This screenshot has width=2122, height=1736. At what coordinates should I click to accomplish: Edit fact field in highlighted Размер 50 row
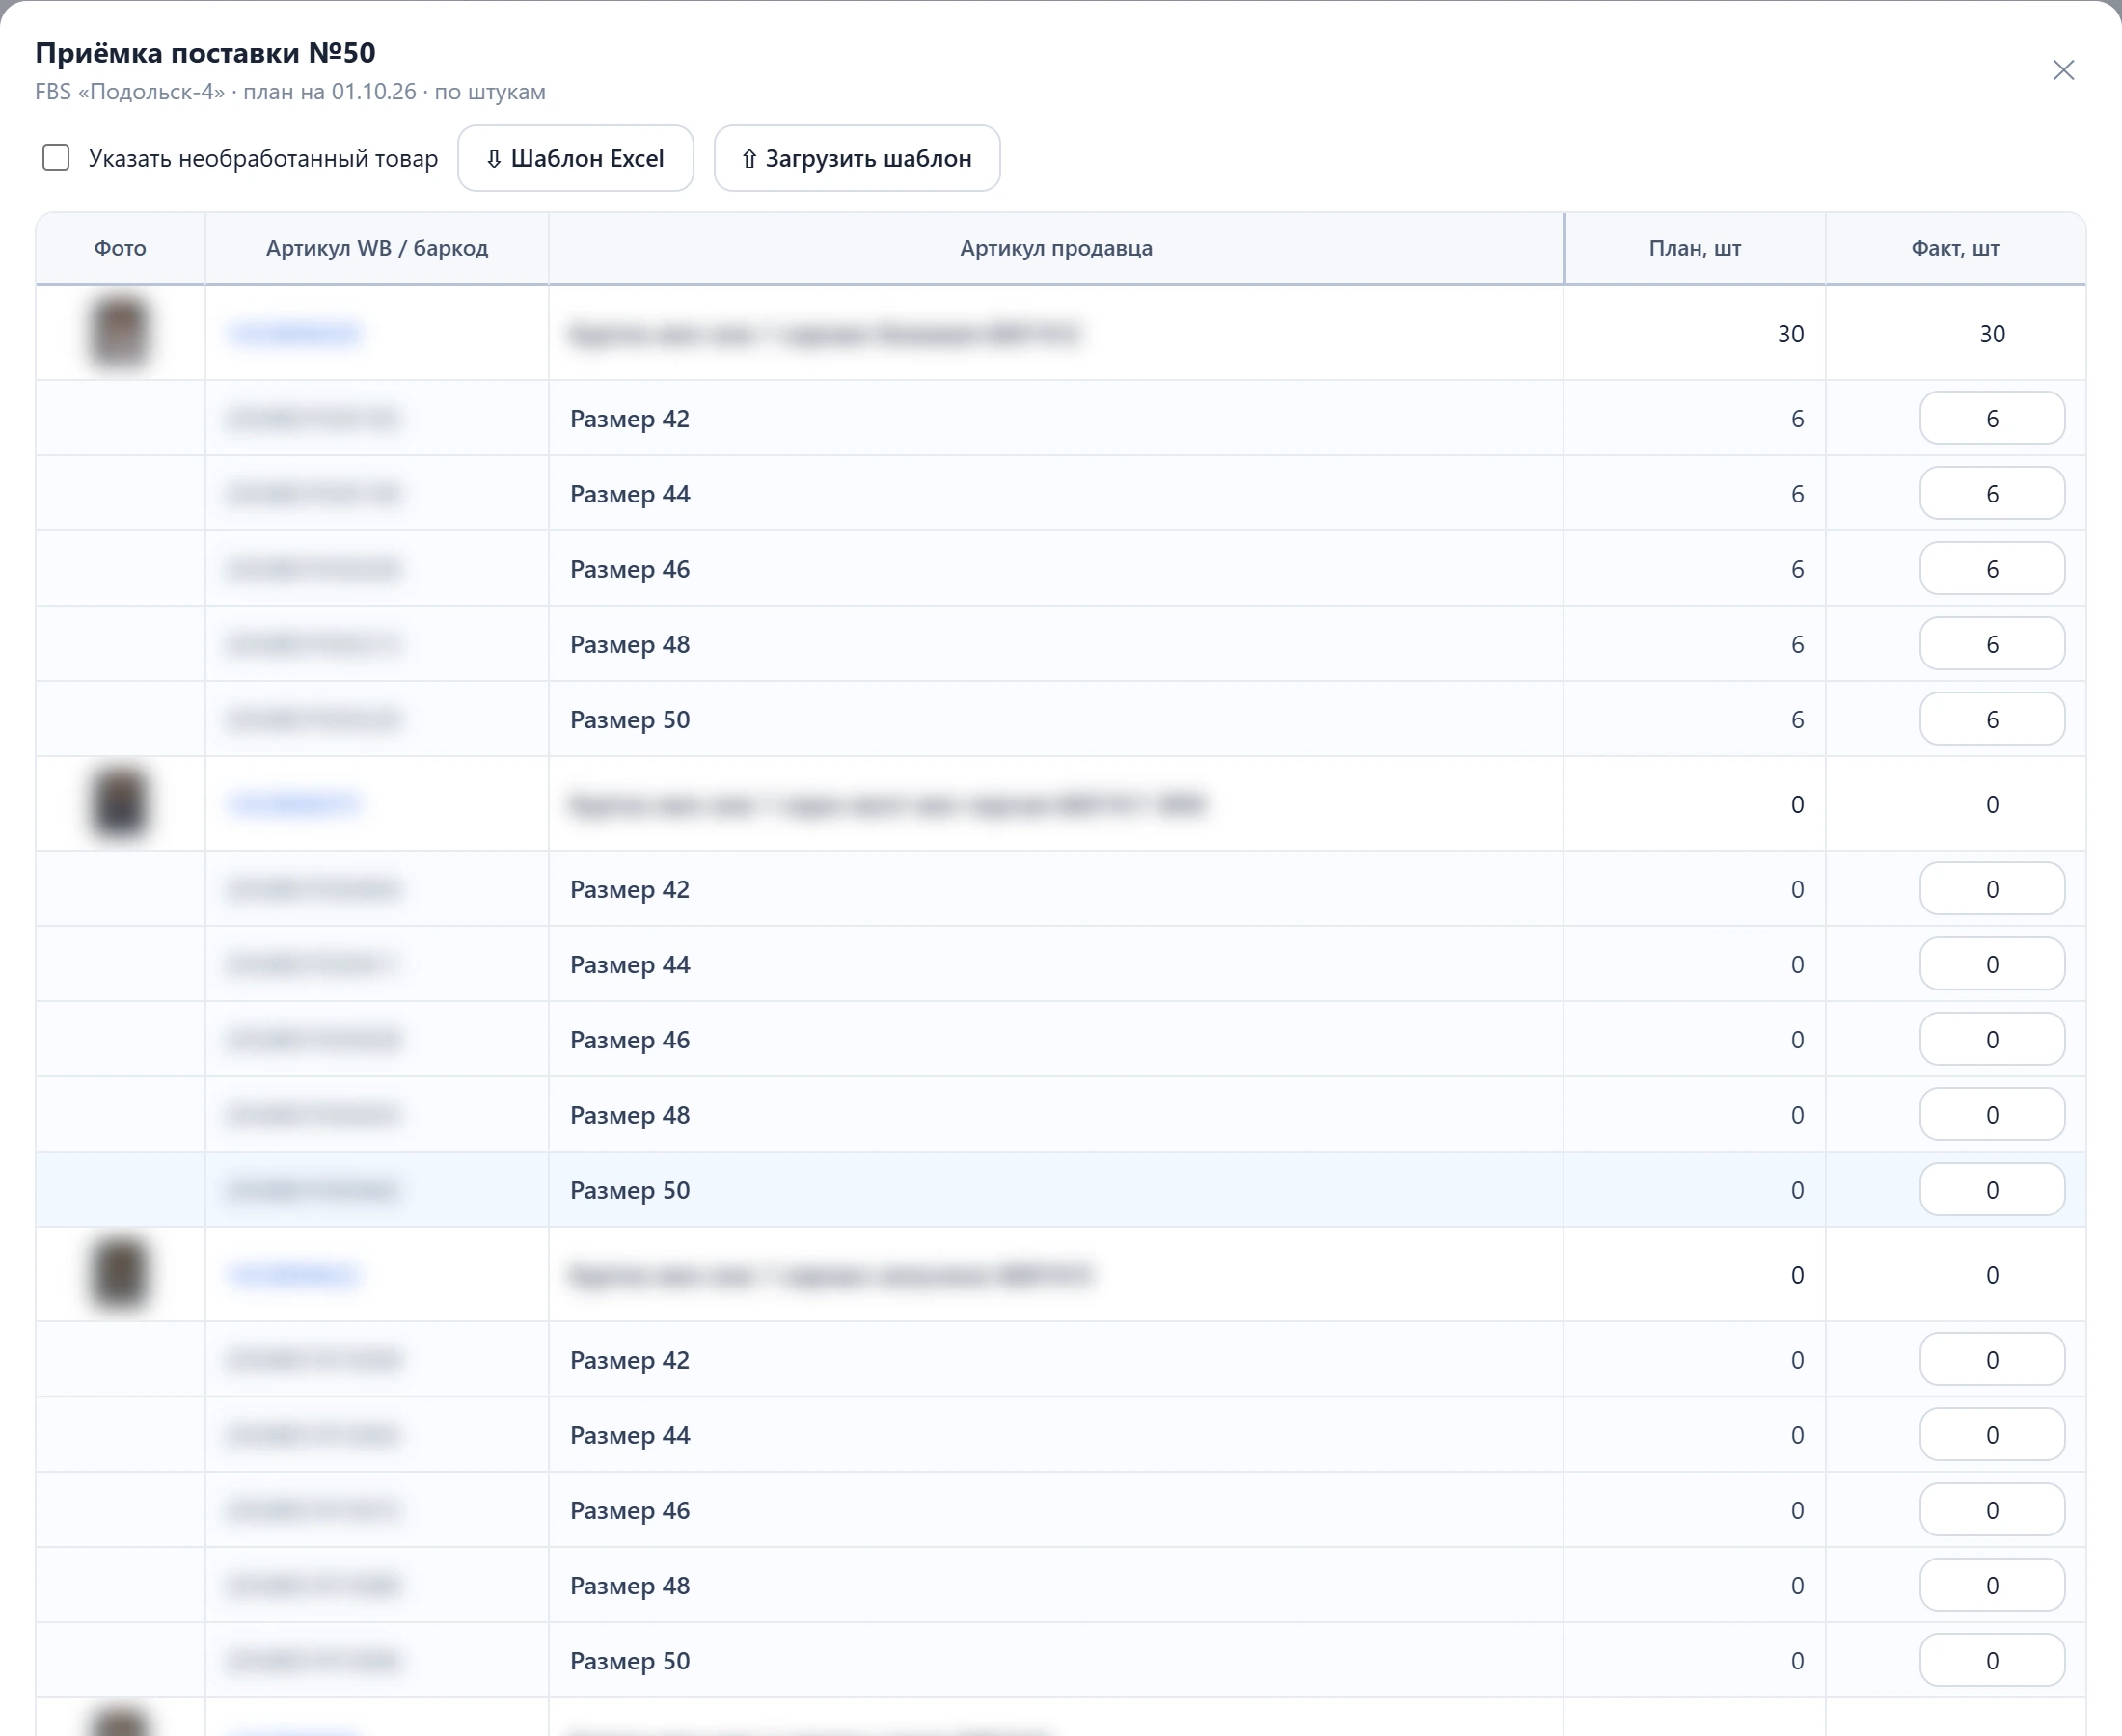pos(1992,1189)
